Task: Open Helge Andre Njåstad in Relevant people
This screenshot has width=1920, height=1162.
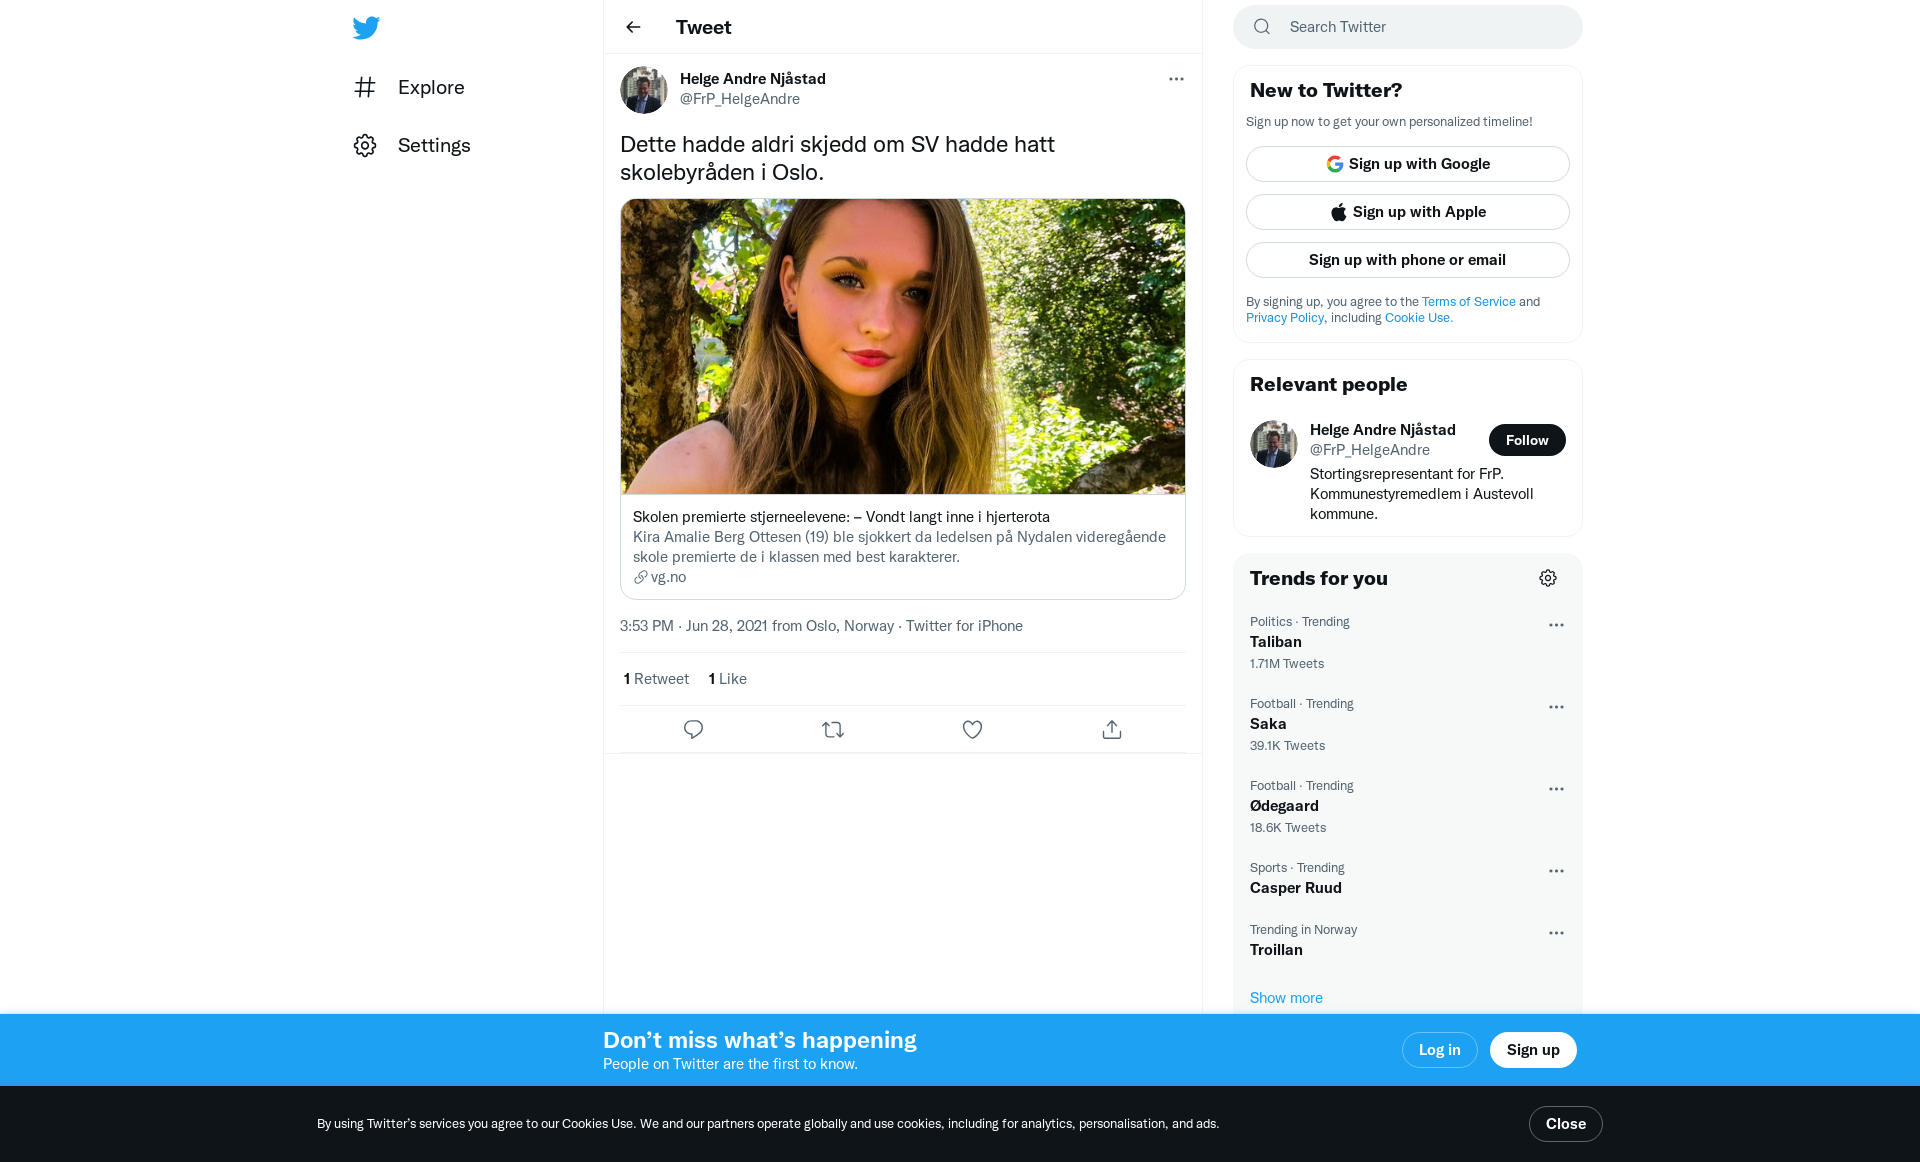Action: (x=1383, y=429)
